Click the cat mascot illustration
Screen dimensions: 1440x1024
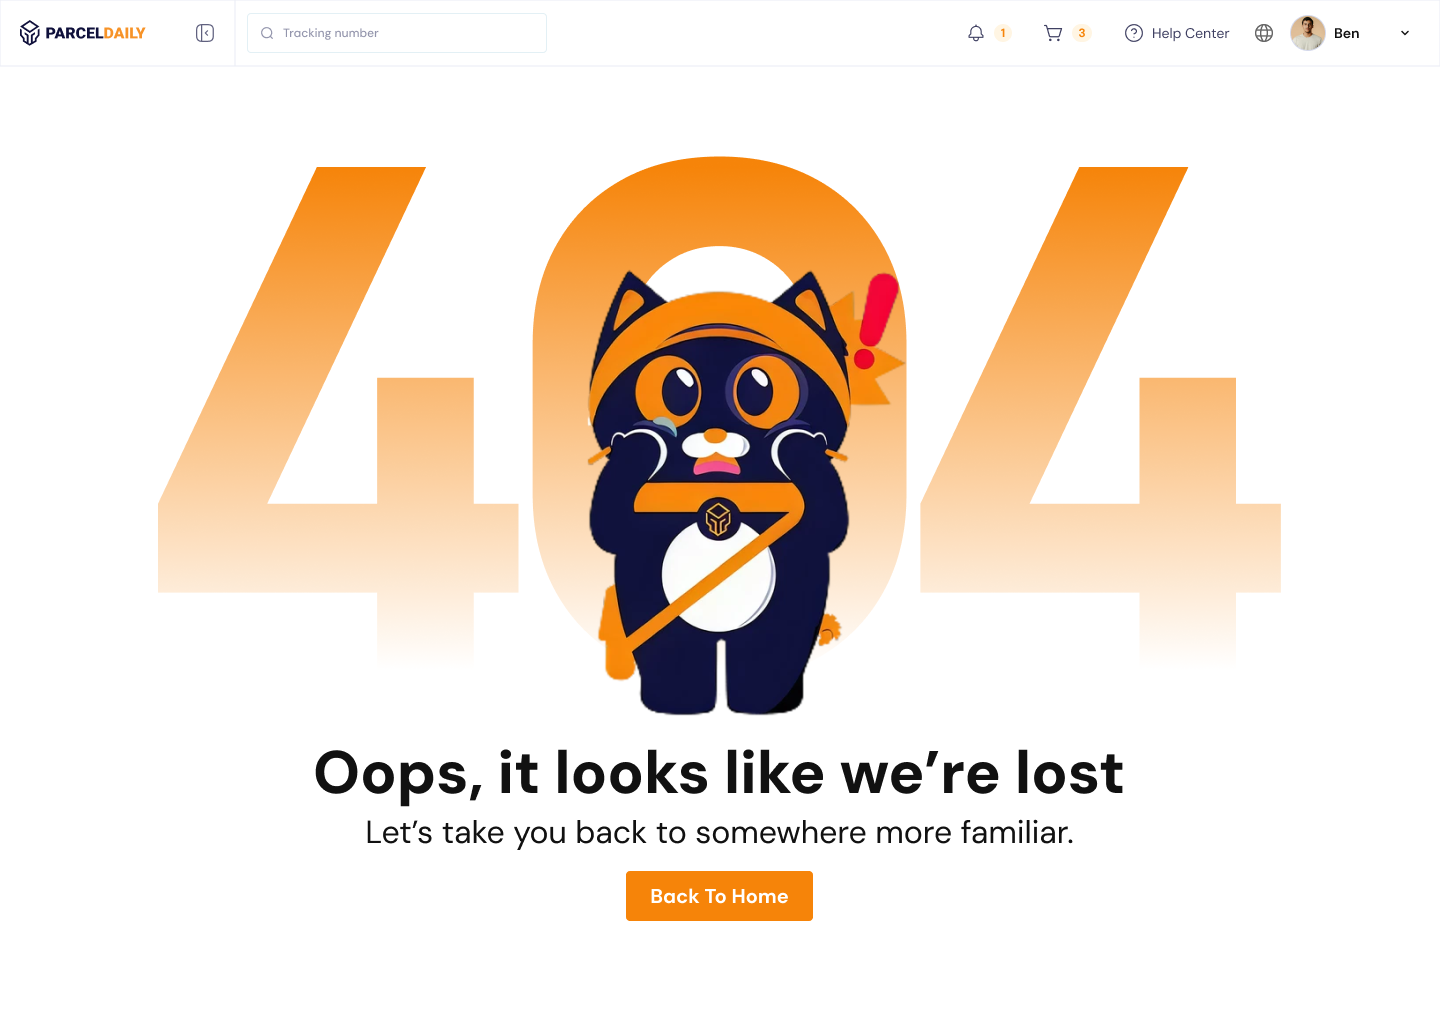720,490
